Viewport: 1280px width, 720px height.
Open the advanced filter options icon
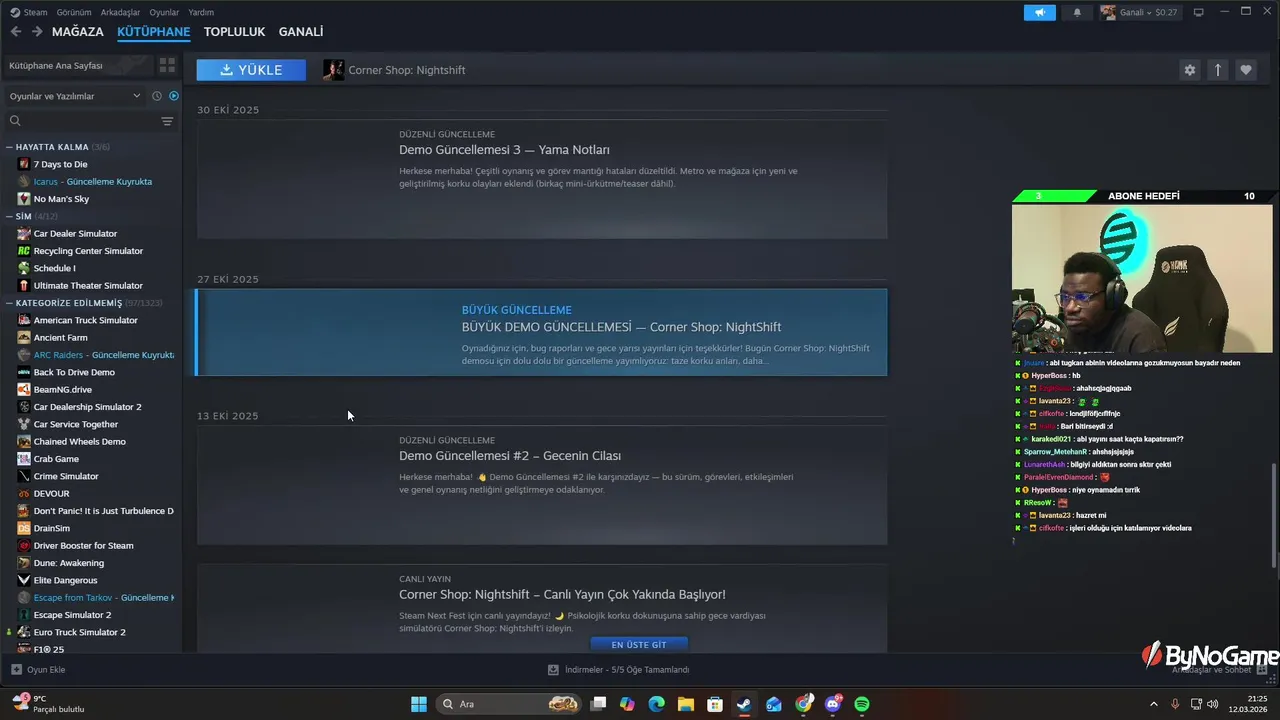click(167, 121)
